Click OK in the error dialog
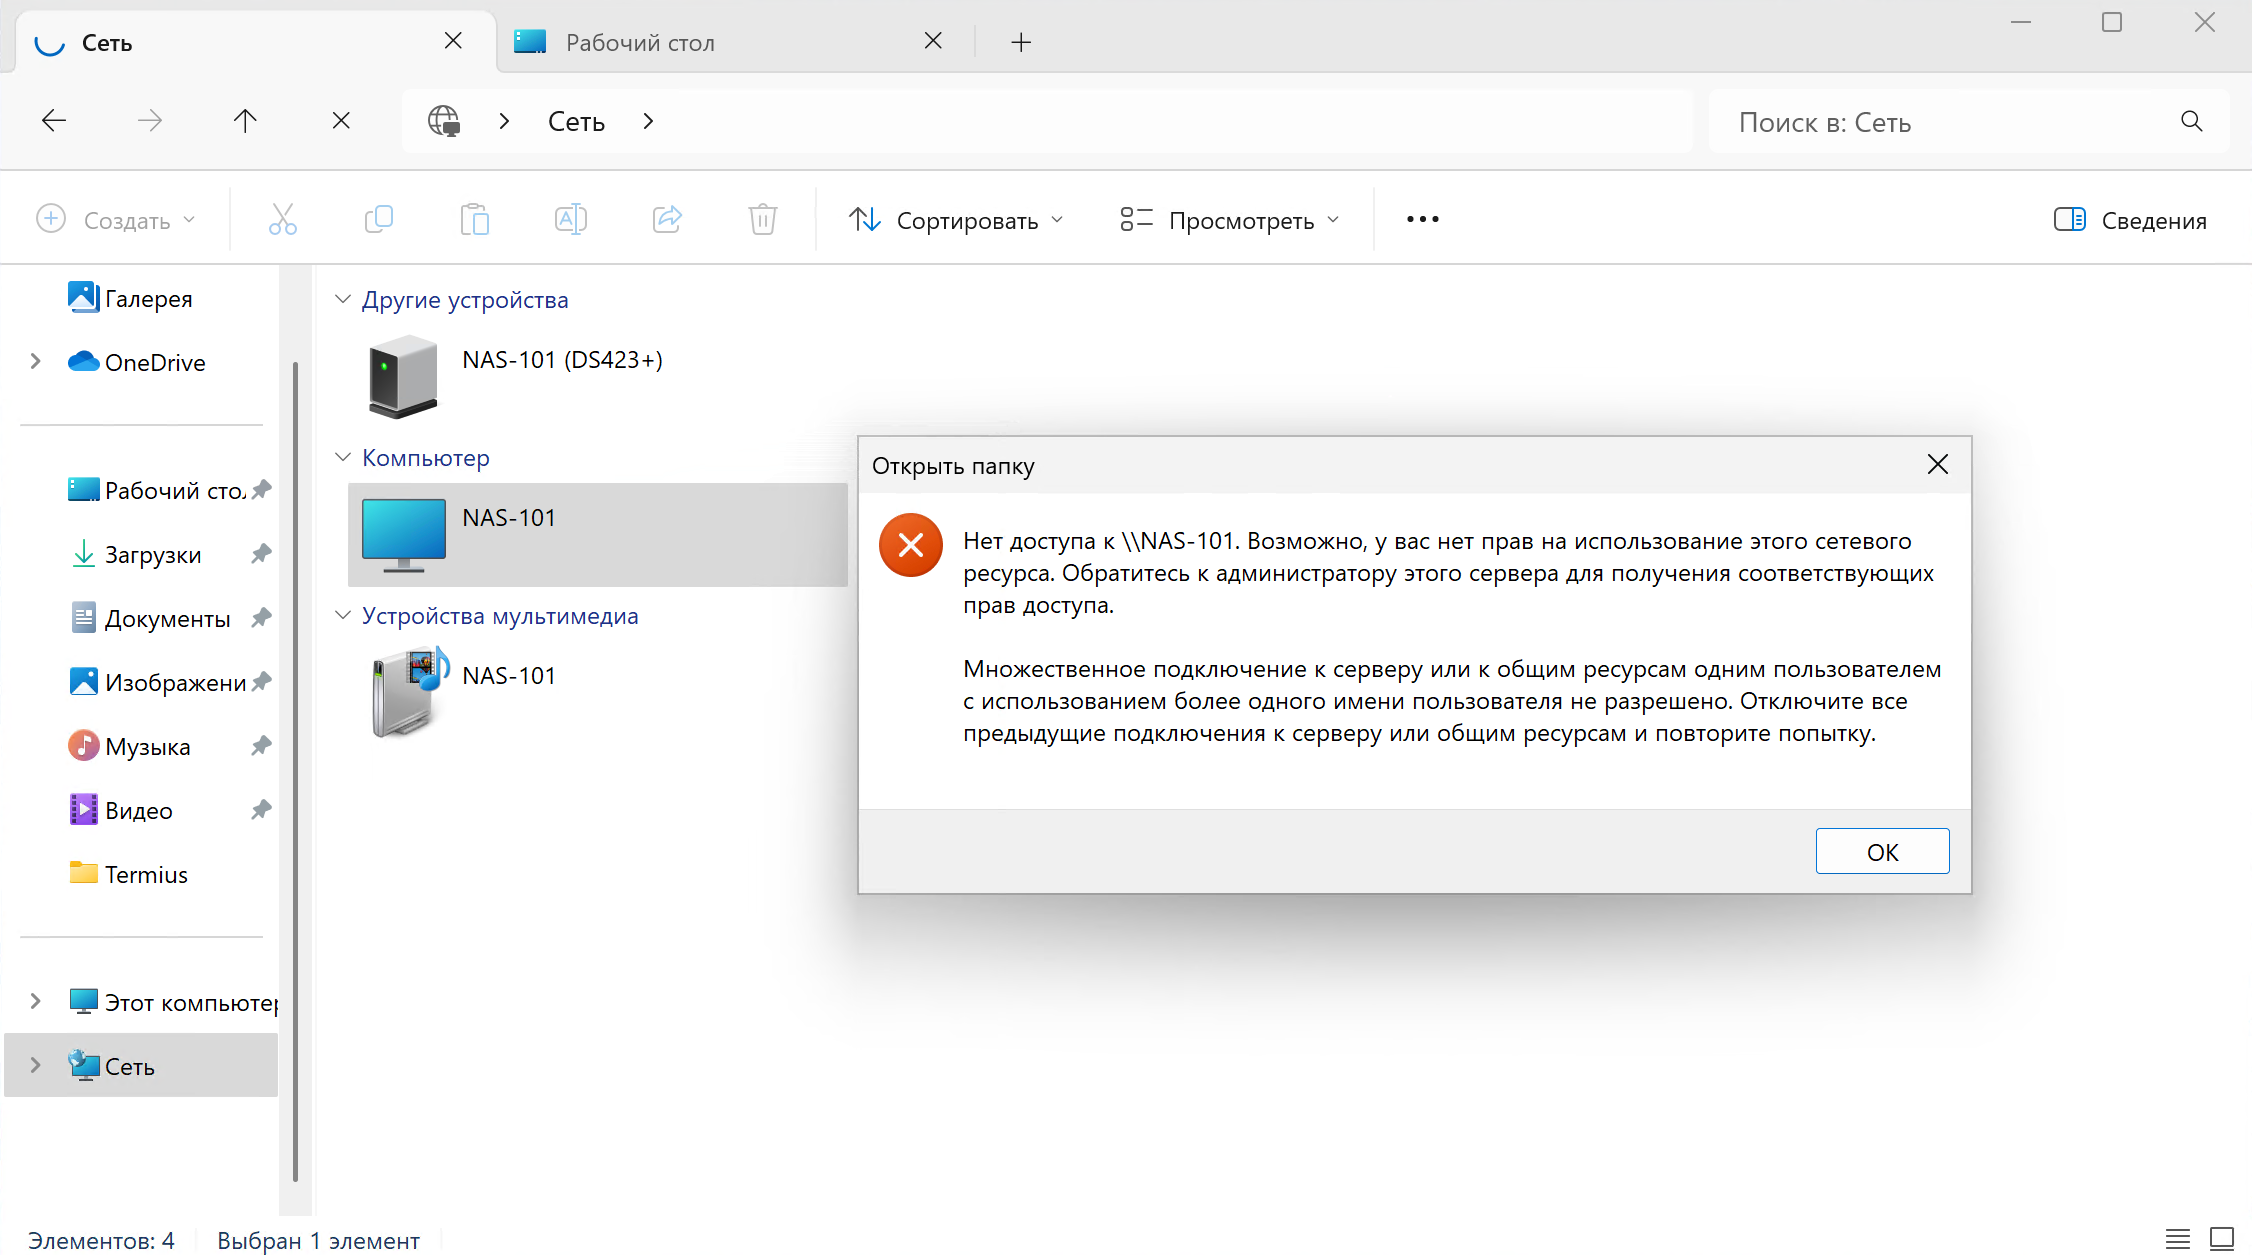Viewport: 2252px width, 1255px height. [1881, 851]
